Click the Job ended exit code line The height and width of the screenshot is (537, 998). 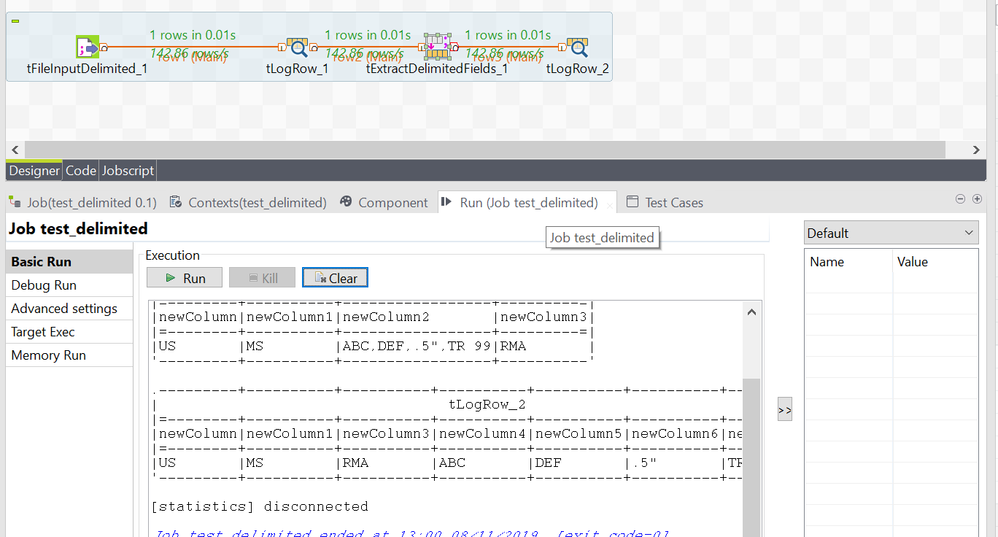pyautogui.click(x=412, y=533)
